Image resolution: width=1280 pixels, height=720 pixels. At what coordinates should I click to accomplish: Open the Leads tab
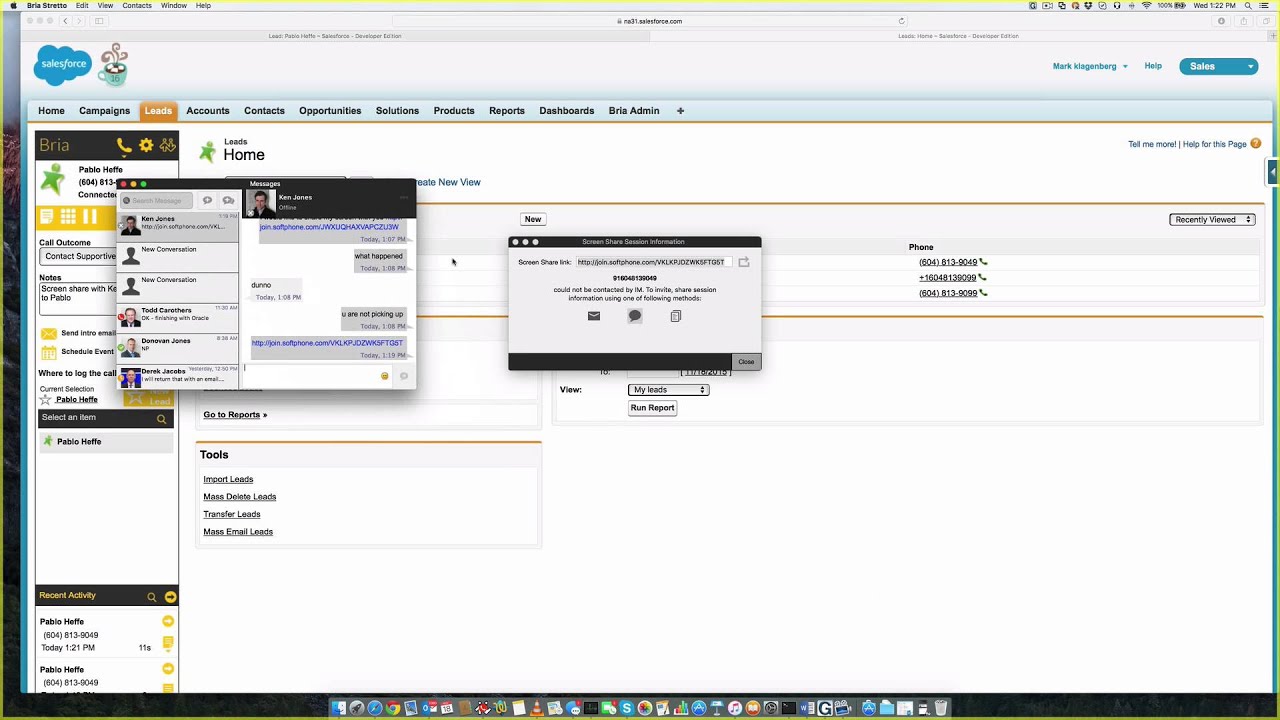[158, 111]
